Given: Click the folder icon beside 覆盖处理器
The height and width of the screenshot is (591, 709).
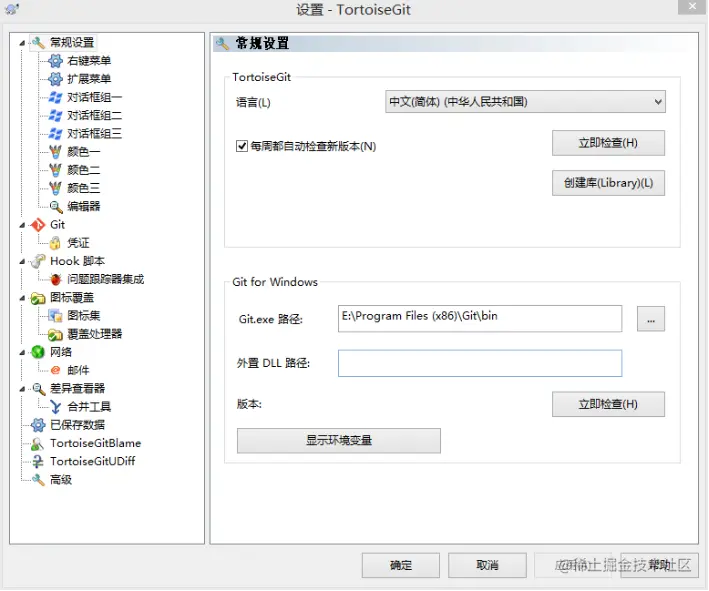Looking at the screenshot, I should coord(55,334).
